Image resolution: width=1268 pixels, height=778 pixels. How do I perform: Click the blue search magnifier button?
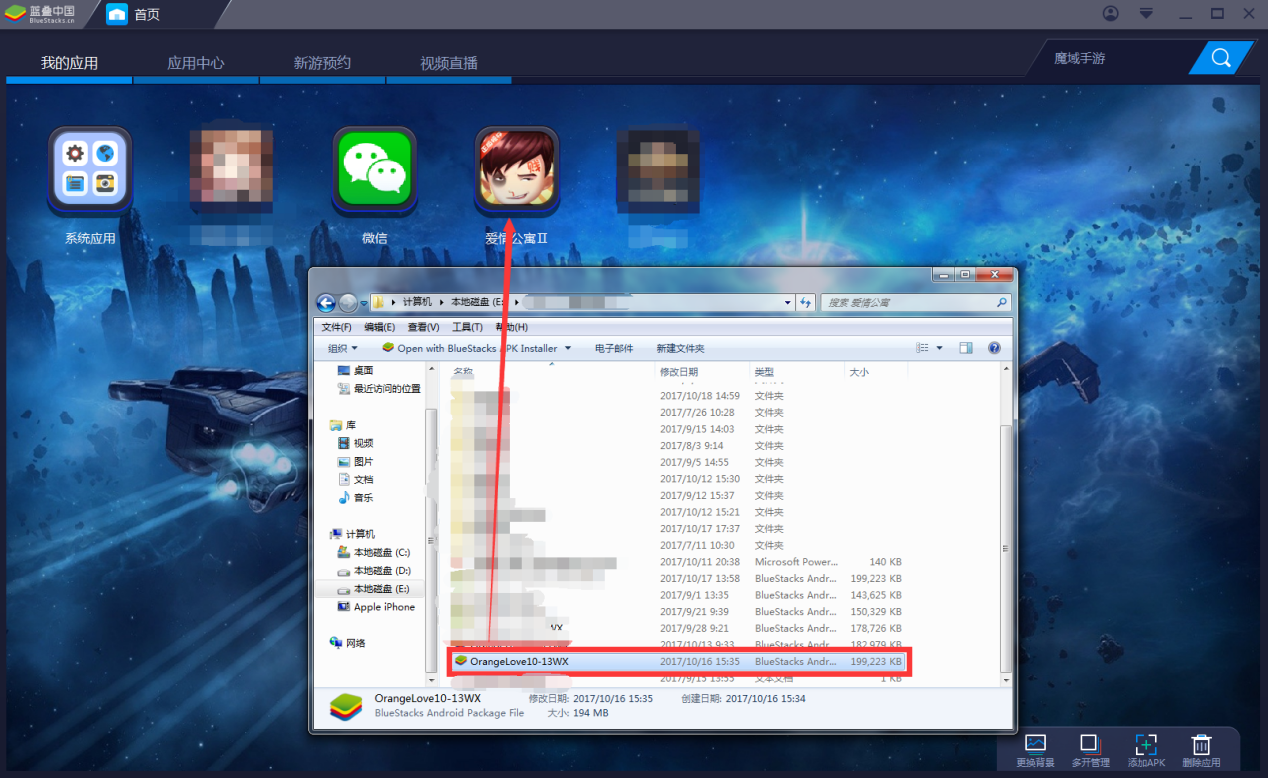[1221, 58]
